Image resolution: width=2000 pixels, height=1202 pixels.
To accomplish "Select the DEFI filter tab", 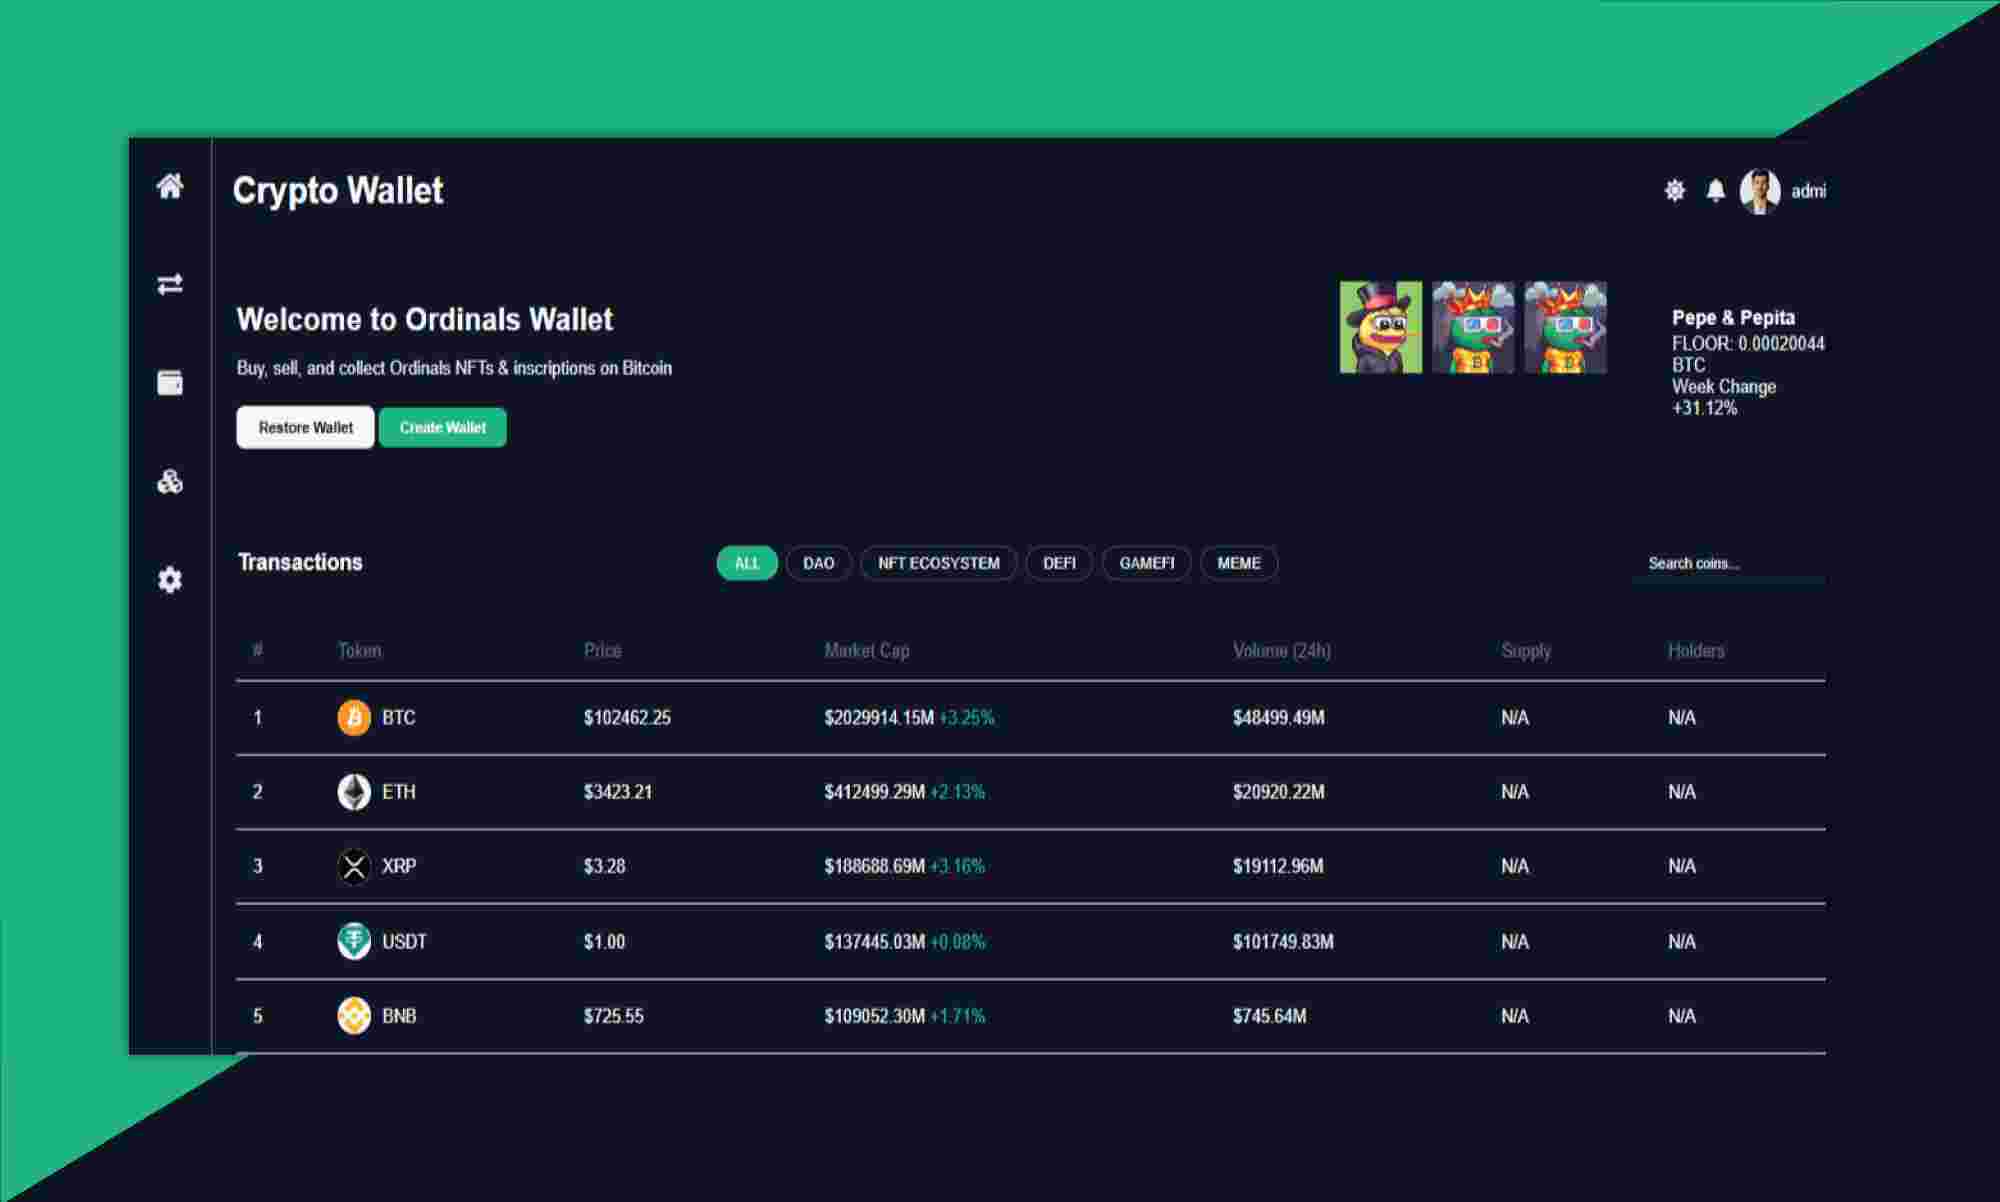I will click(x=1059, y=563).
